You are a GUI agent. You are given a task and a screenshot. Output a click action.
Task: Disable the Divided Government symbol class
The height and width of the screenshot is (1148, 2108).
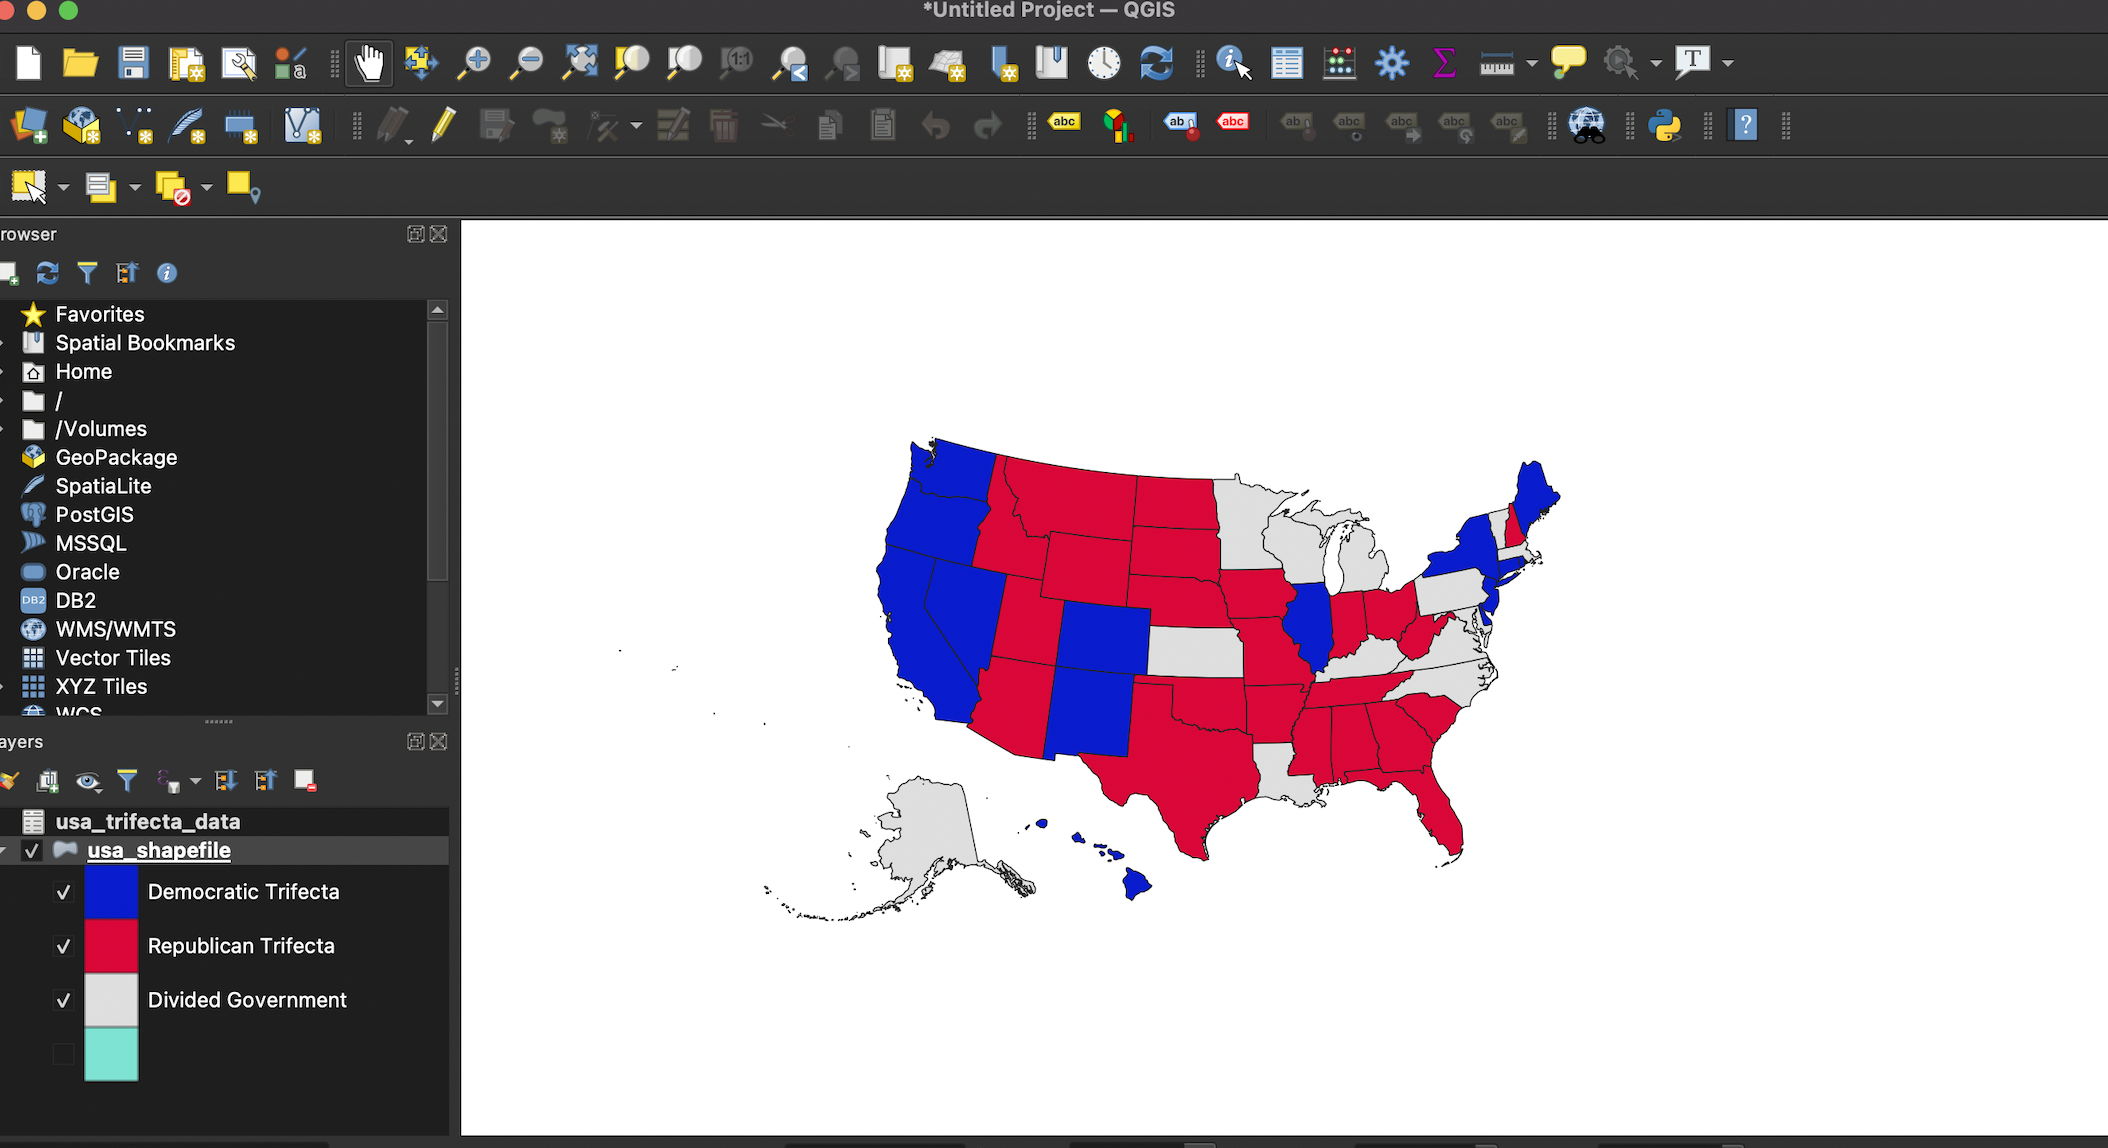[x=63, y=1000]
